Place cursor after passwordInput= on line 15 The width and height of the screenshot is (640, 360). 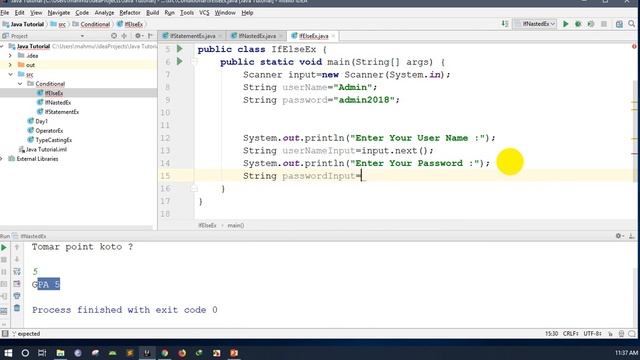click(x=362, y=176)
